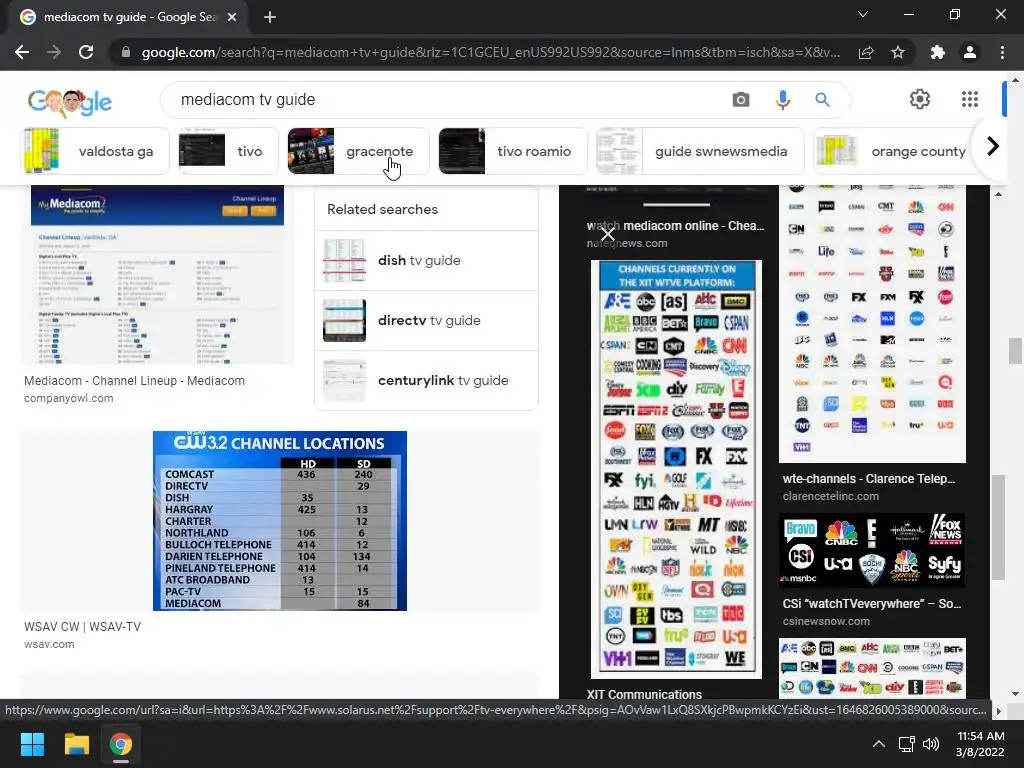Viewport: 1024px width, 768px height.
Task: Open the watch mediacom online preview title
Action: (x=675, y=226)
